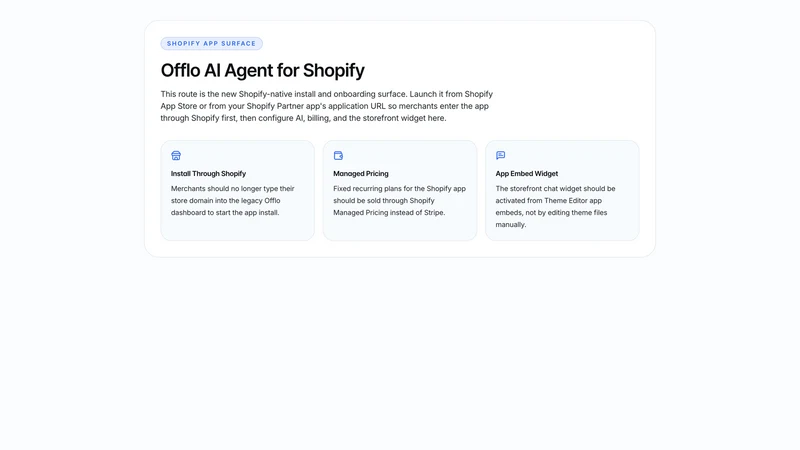Viewport: 800px width, 450px height.
Task: Click the storefront icon above Install Through Shopify
Action: point(176,156)
